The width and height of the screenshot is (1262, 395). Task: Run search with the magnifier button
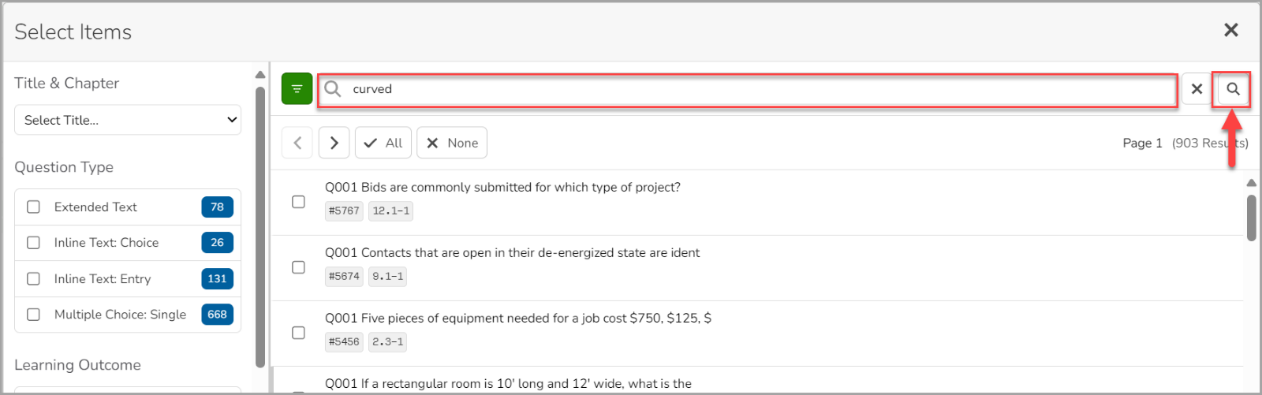coord(1234,89)
